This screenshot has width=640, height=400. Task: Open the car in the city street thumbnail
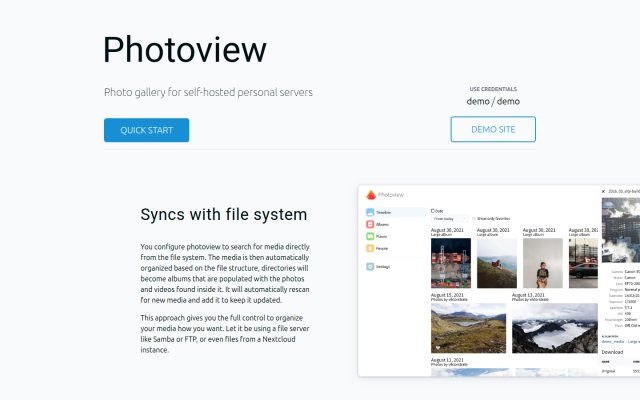583,263
